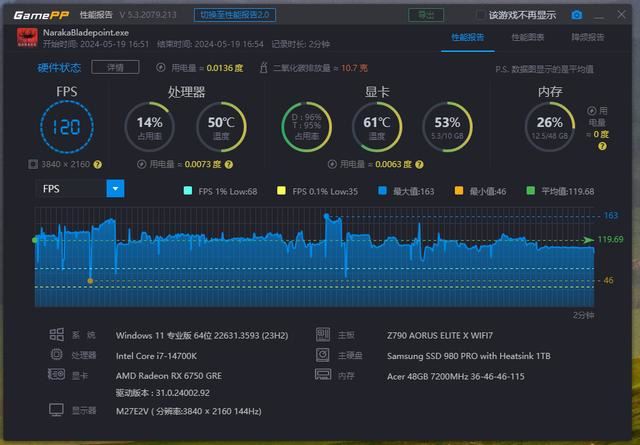The width and height of the screenshot is (640, 445).
Task: Click the help icon beside CO2 emissions
Action: (x=378, y=68)
